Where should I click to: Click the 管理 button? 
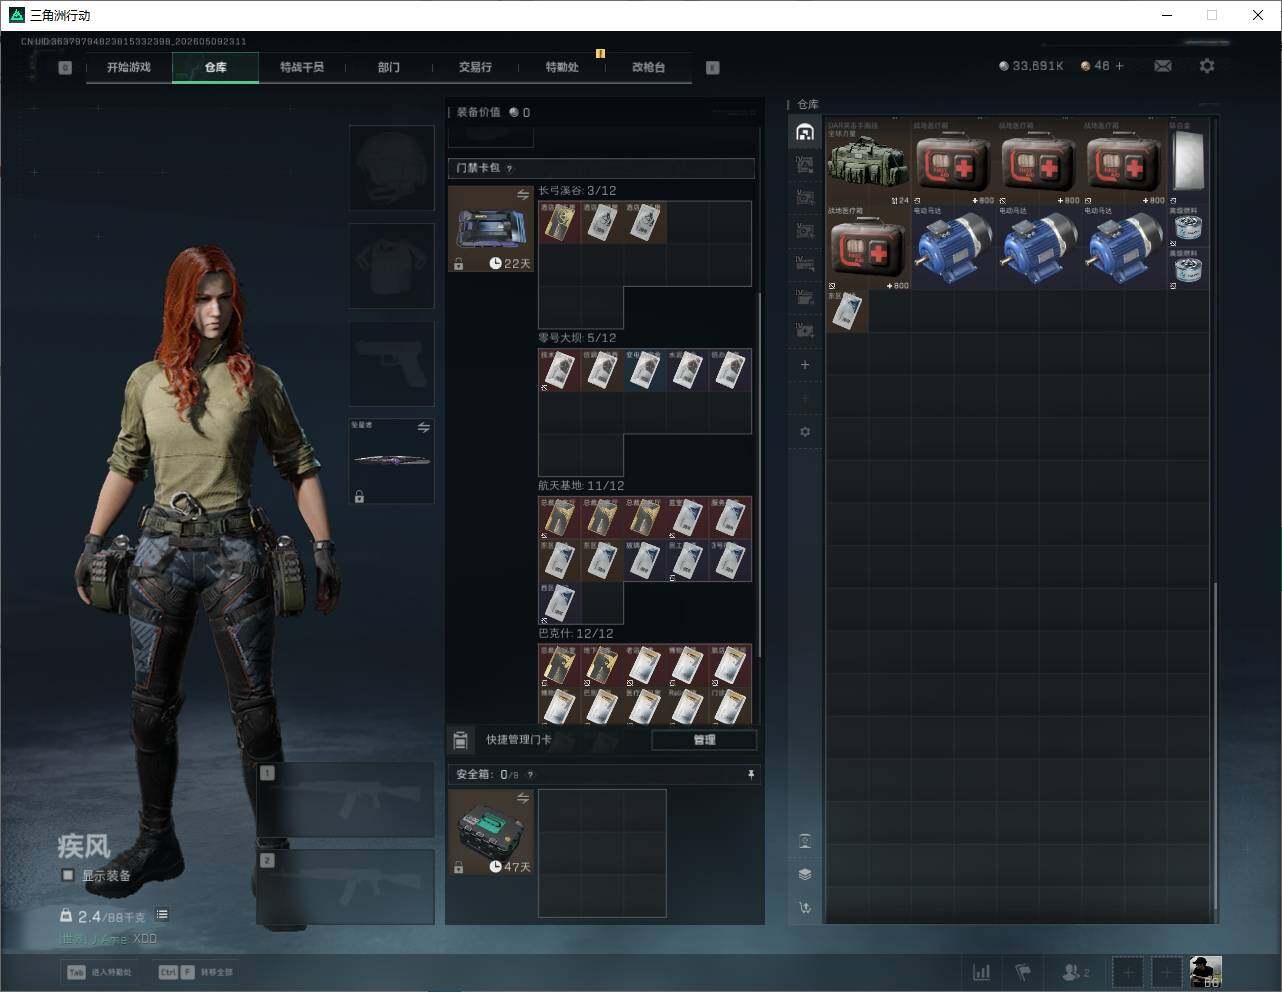pyautogui.click(x=704, y=740)
